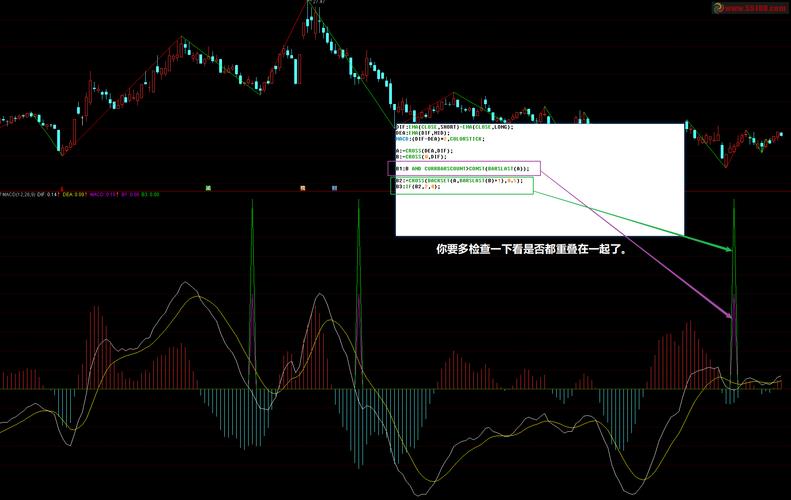Click the 27.47 peak price label
The image size is (791, 500).
coord(319,2)
